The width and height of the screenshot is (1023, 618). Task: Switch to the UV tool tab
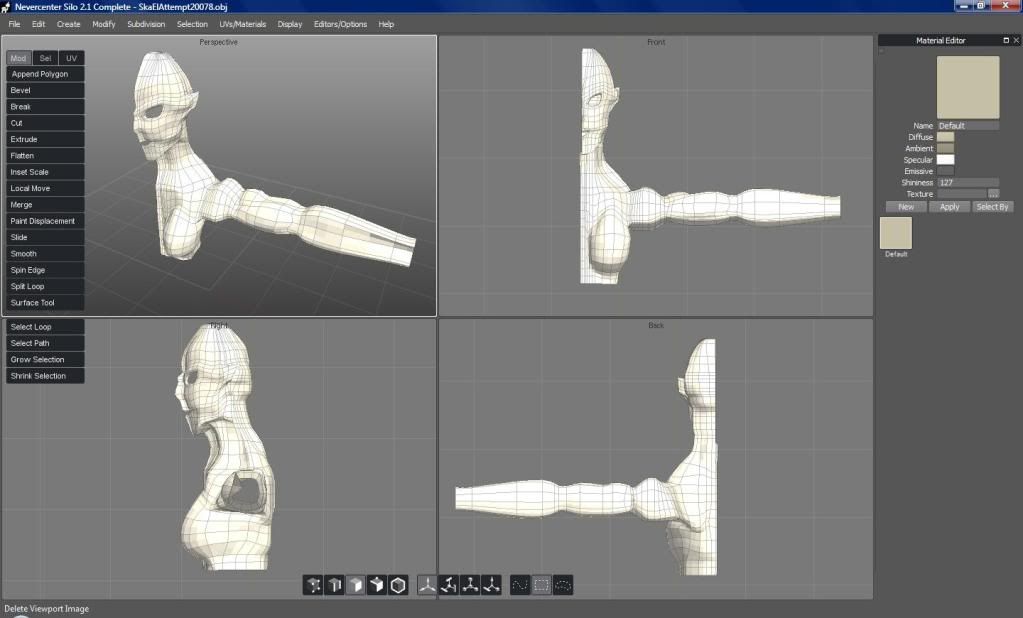click(71, 58)
